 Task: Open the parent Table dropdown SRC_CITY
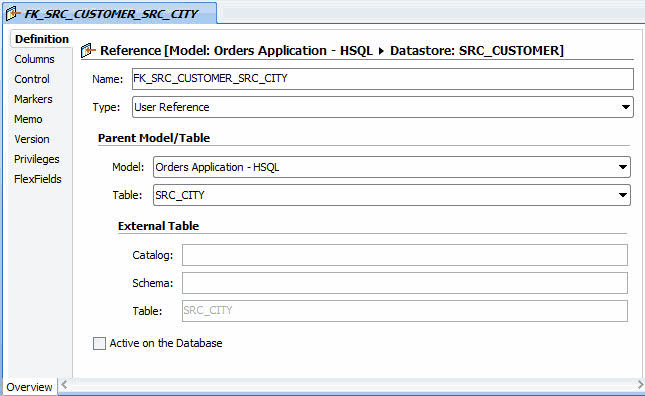click(392, 195)
